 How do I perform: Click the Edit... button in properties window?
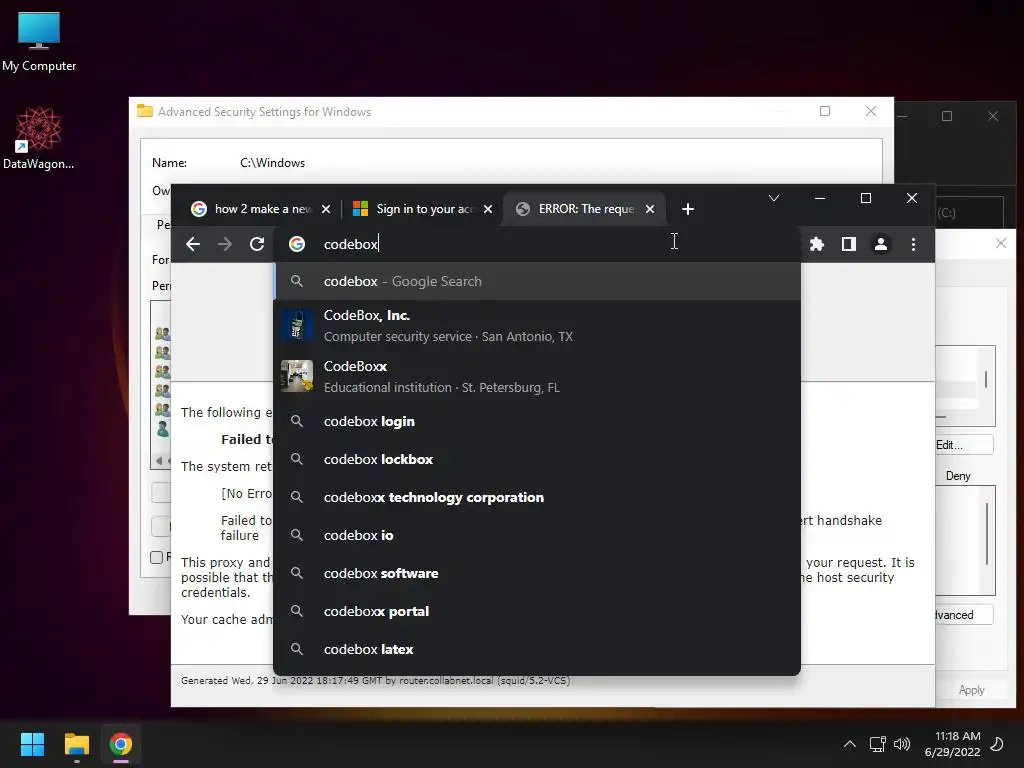tap(964, 445)
